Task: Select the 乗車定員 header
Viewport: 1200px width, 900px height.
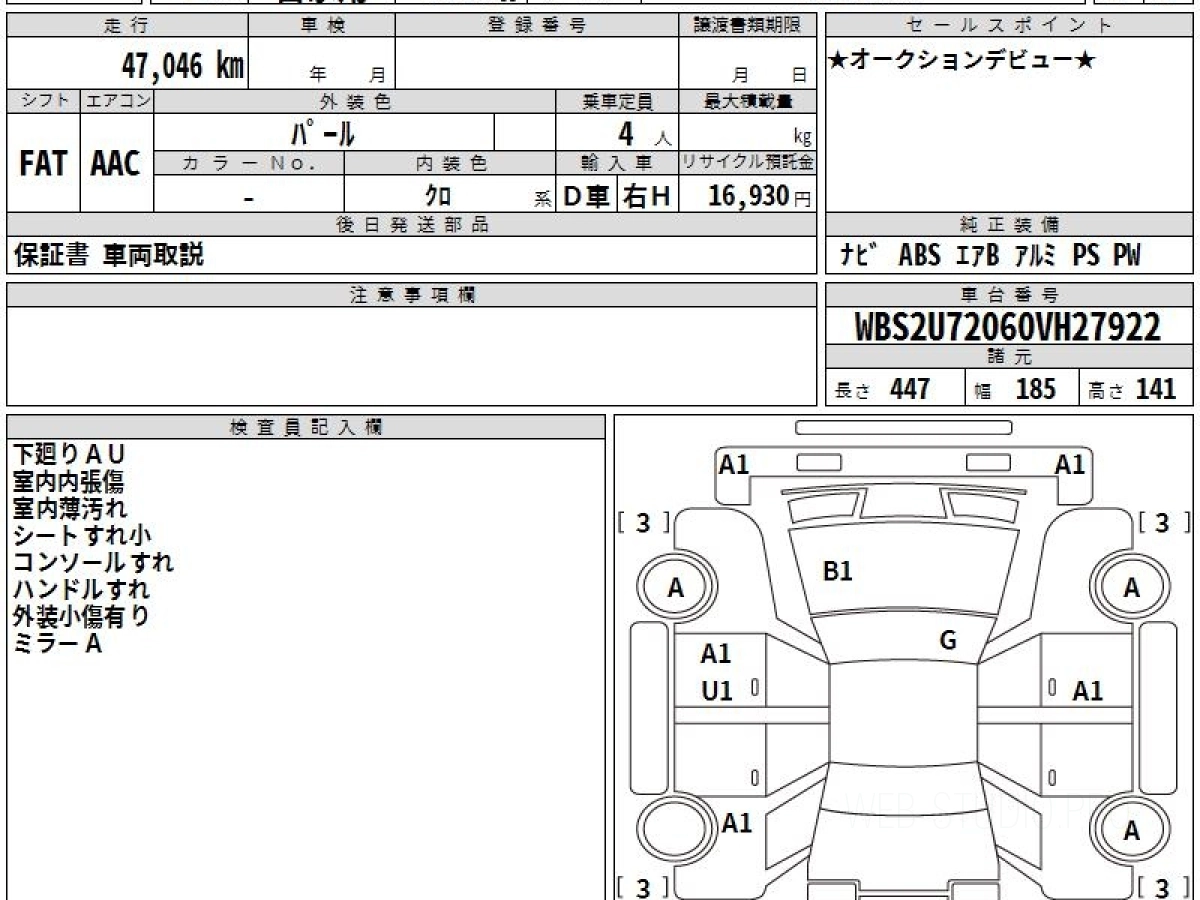Action: (x=617, y=101)
